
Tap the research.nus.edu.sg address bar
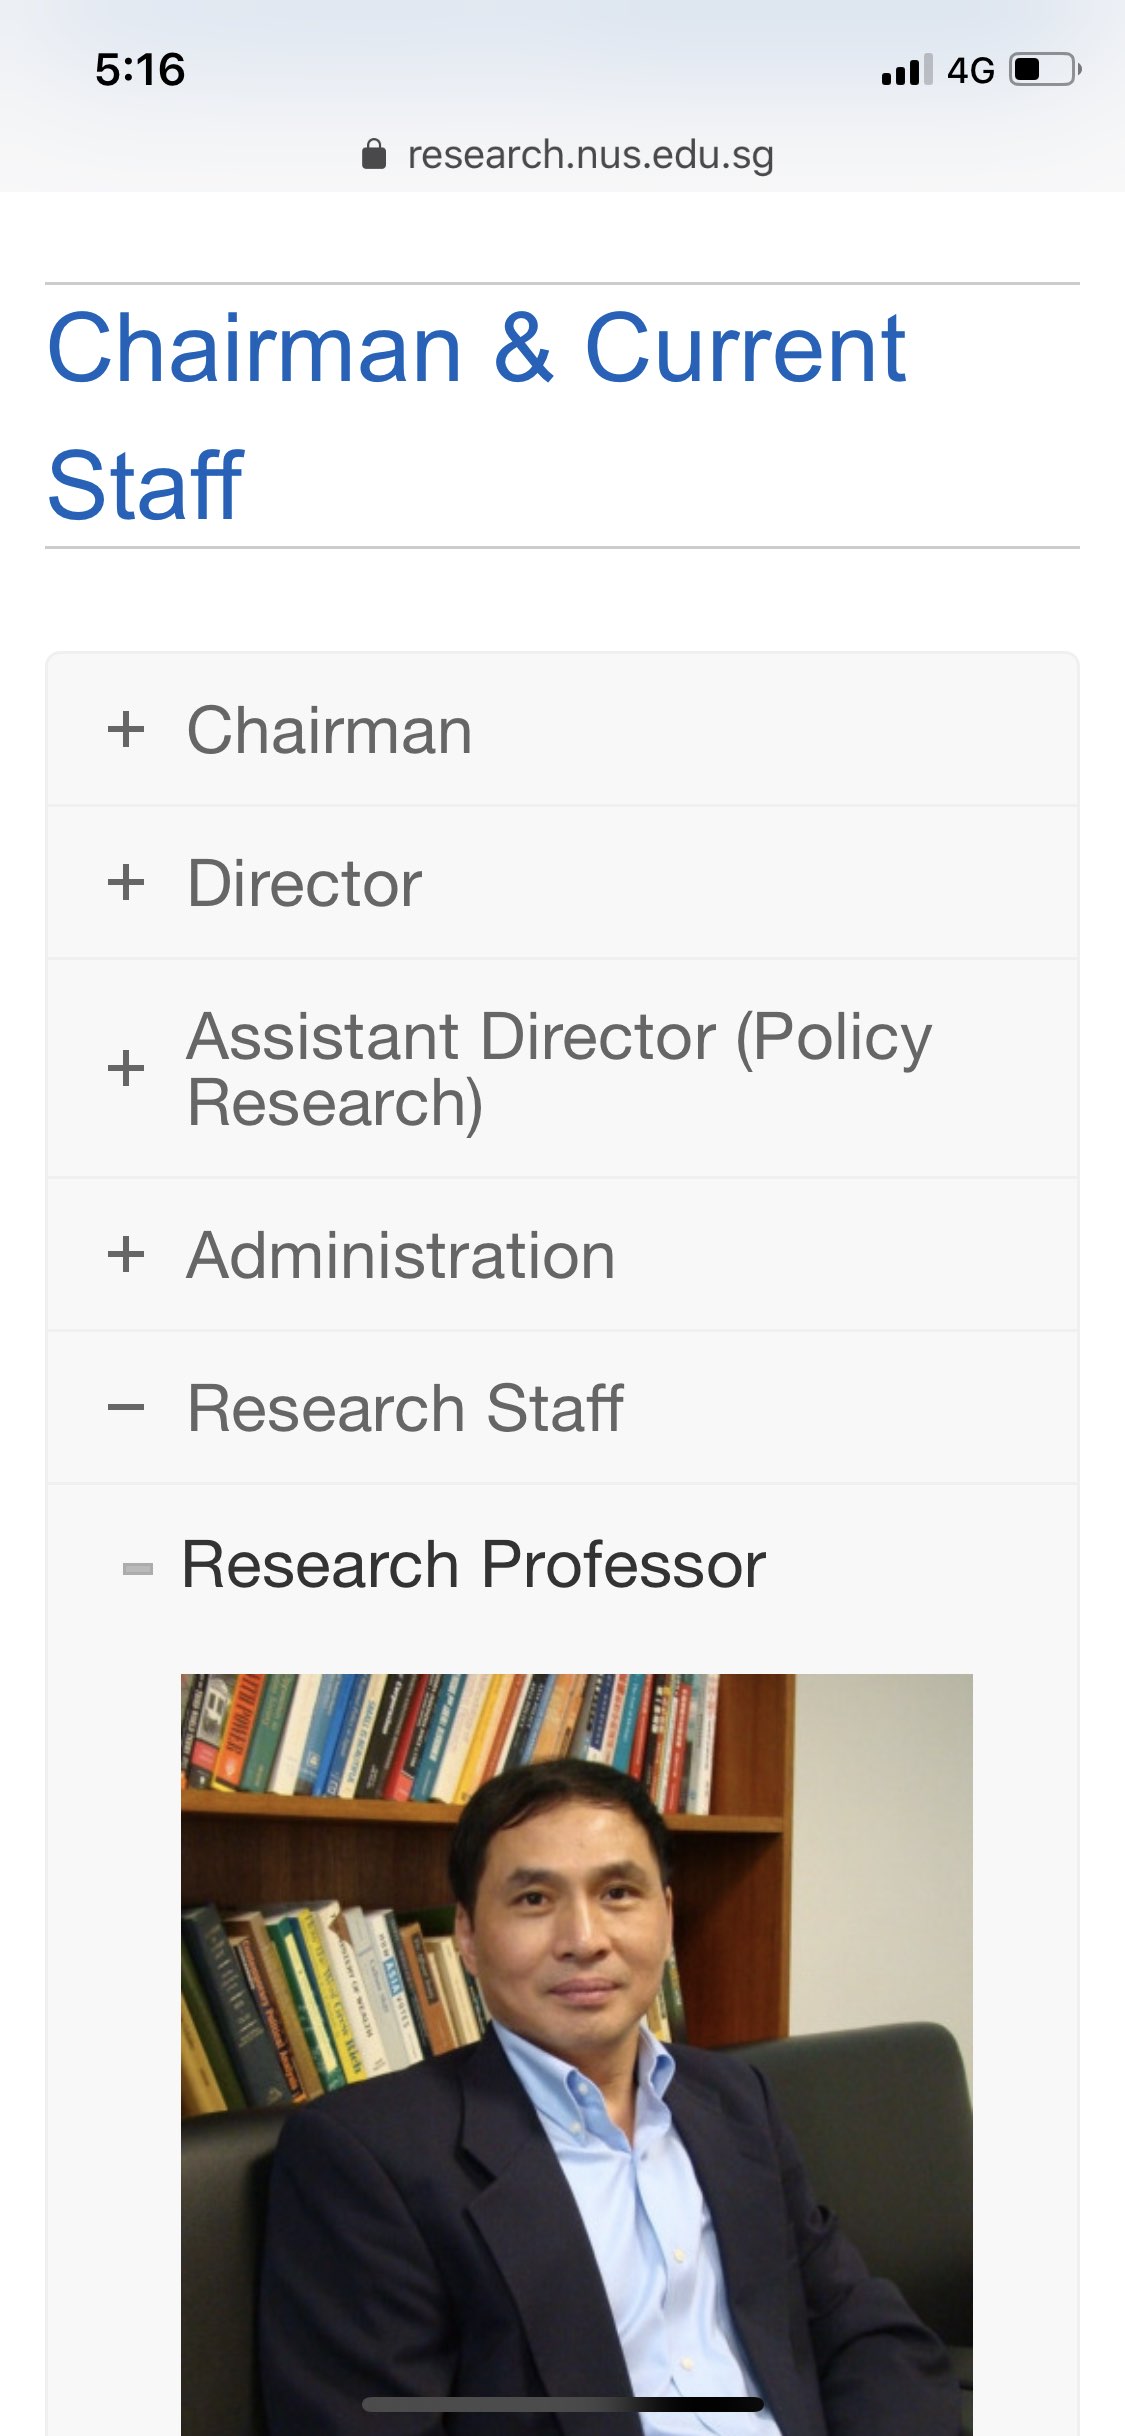coord(590,155)
